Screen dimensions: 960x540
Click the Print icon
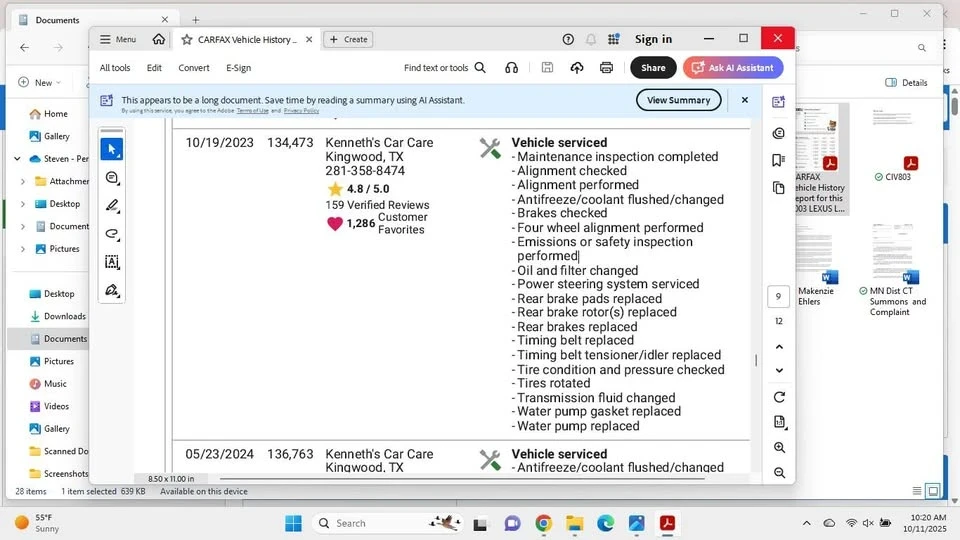(606, 68)
